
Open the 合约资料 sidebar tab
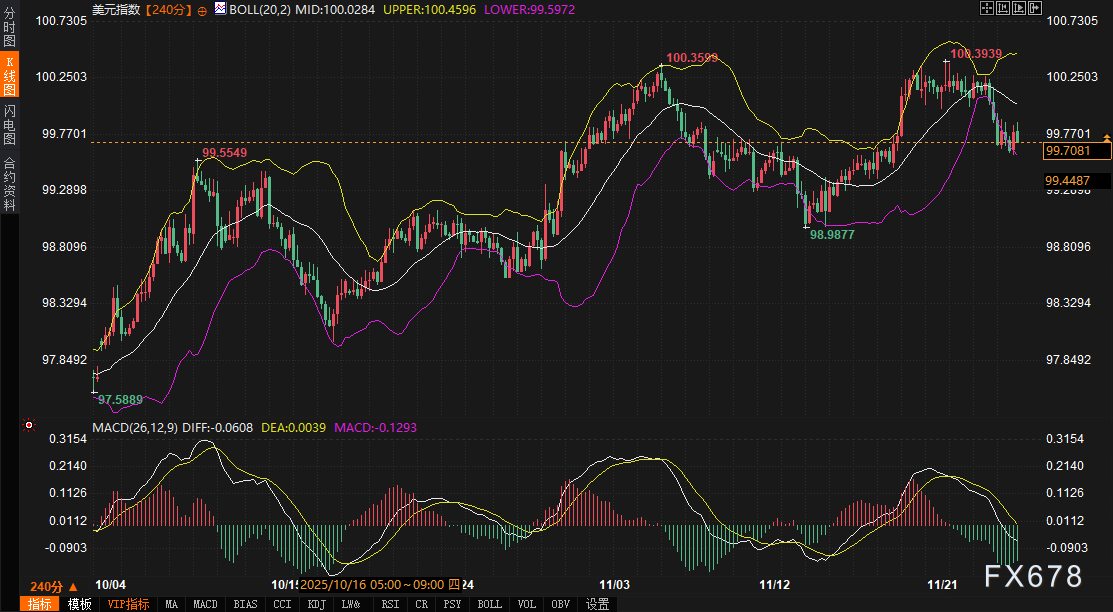[9, 182]
